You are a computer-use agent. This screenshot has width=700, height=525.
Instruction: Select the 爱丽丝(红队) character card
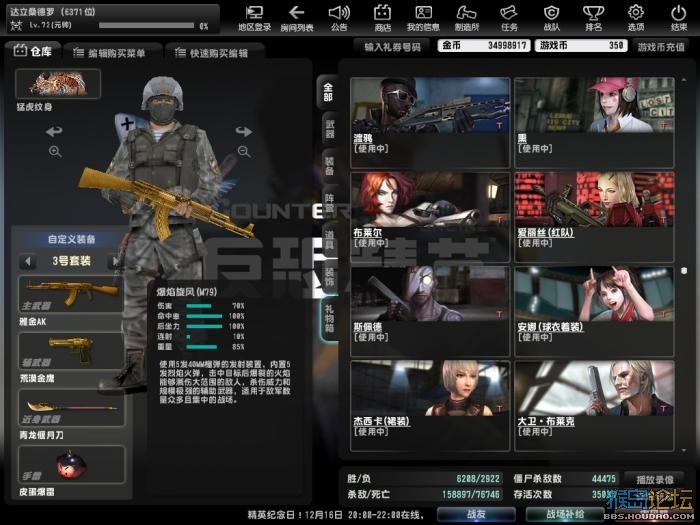click(x=594, y=217)
